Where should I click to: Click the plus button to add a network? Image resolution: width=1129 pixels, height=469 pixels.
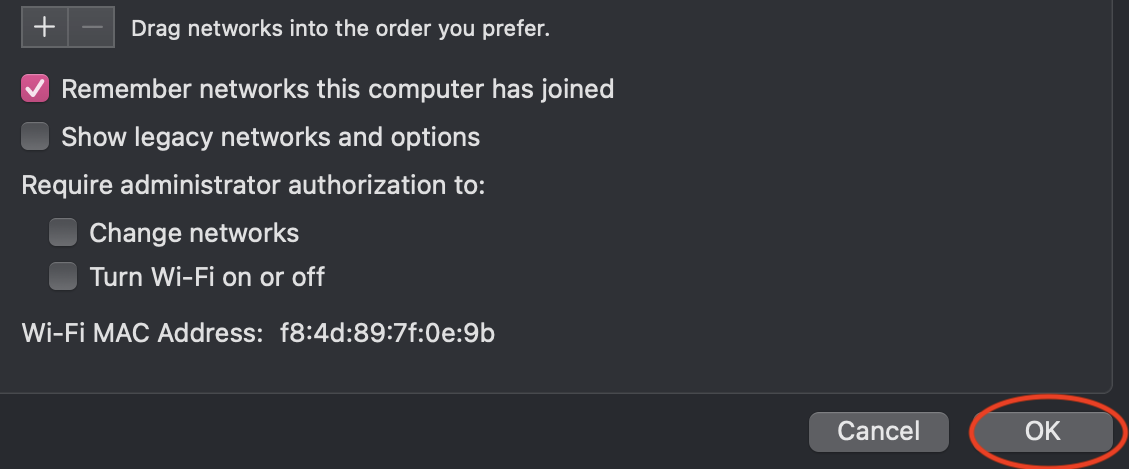click(x=45, y=27)
